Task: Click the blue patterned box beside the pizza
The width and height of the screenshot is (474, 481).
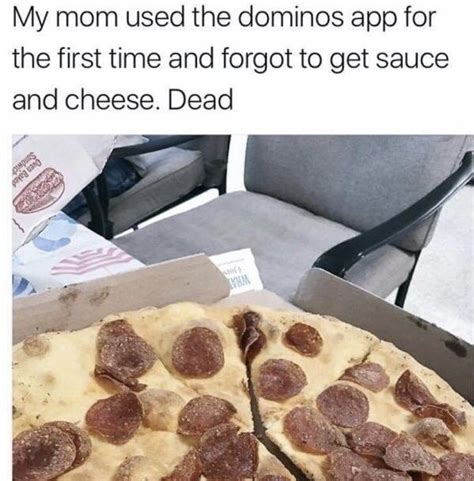Action: [x=67, y=253]
